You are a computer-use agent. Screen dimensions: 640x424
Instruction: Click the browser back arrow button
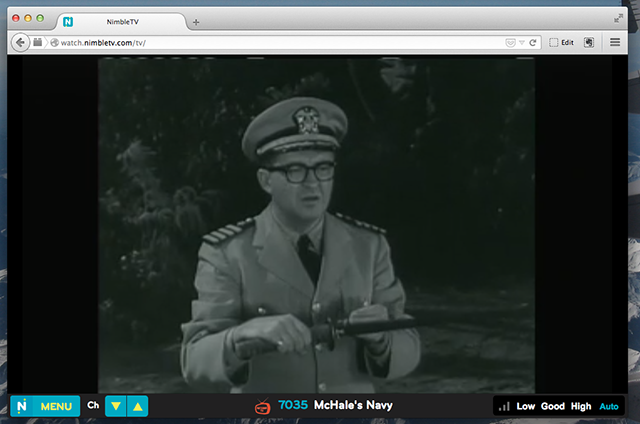coord(20,42)
